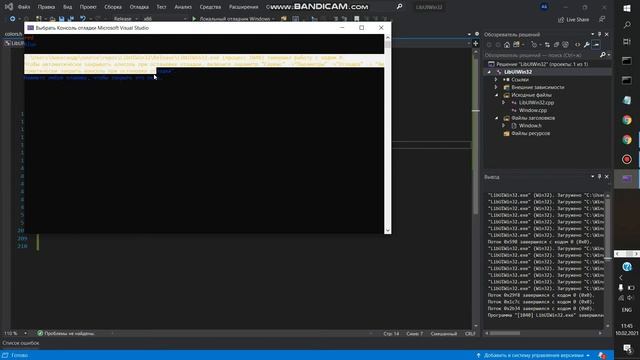Click the notifications icon in status bar

[x=602, y=356]
